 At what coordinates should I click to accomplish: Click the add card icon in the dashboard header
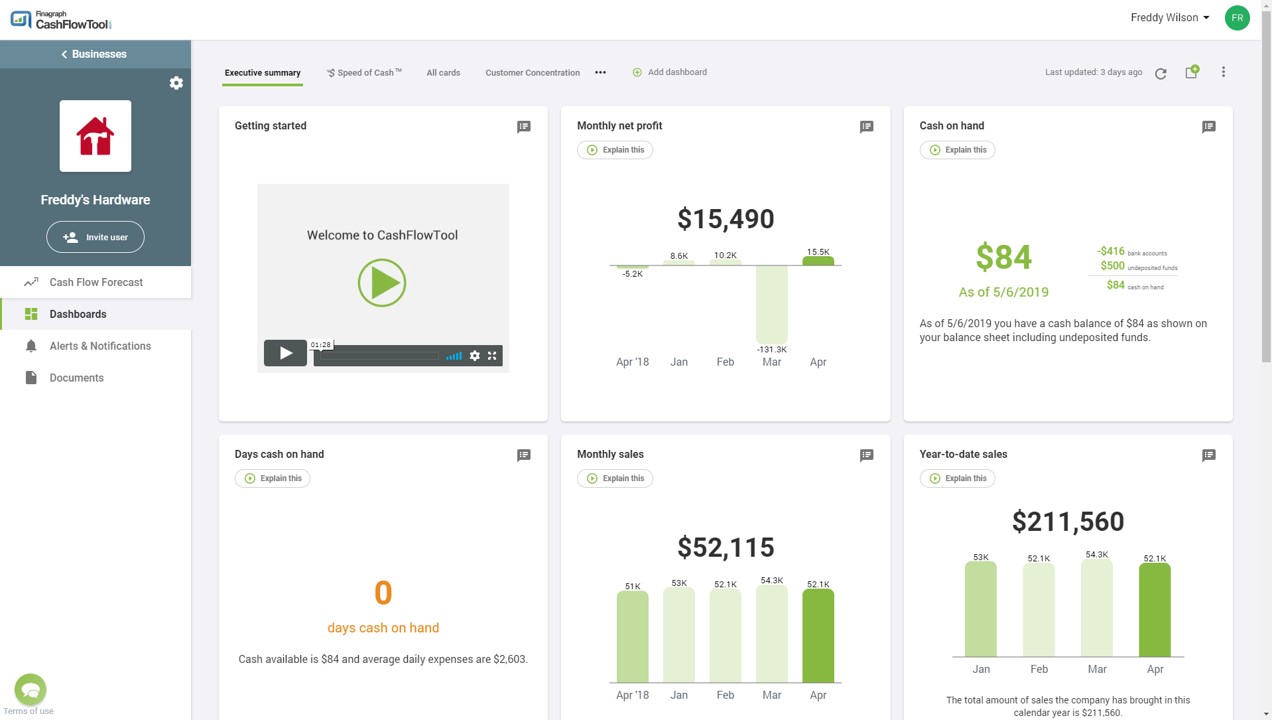click(x=1191, y=72)
